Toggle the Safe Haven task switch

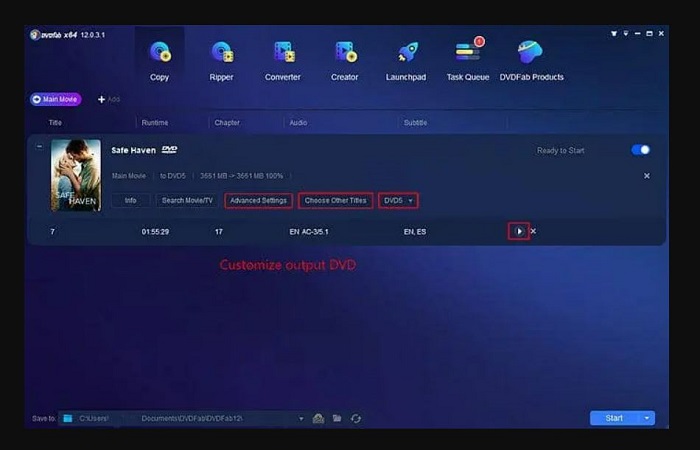tap(641, 150)
